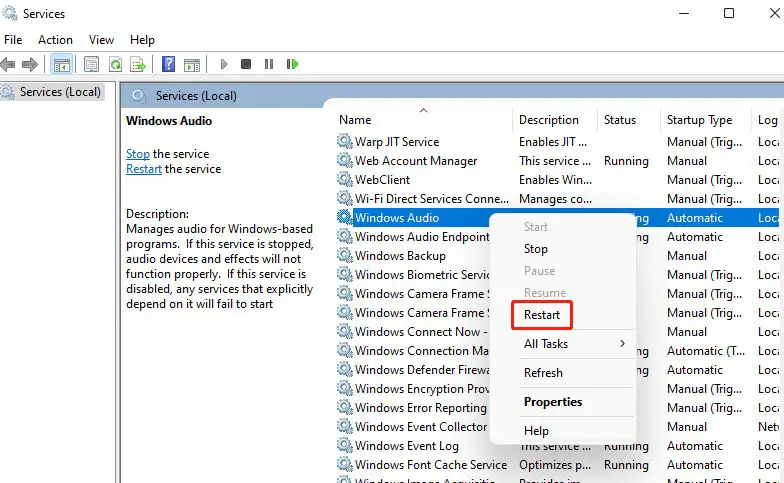Image resolution: width=784 pixels, height=483 pixels.
Task: Select the Windows Event Collector row
Action: pos(421,427)
